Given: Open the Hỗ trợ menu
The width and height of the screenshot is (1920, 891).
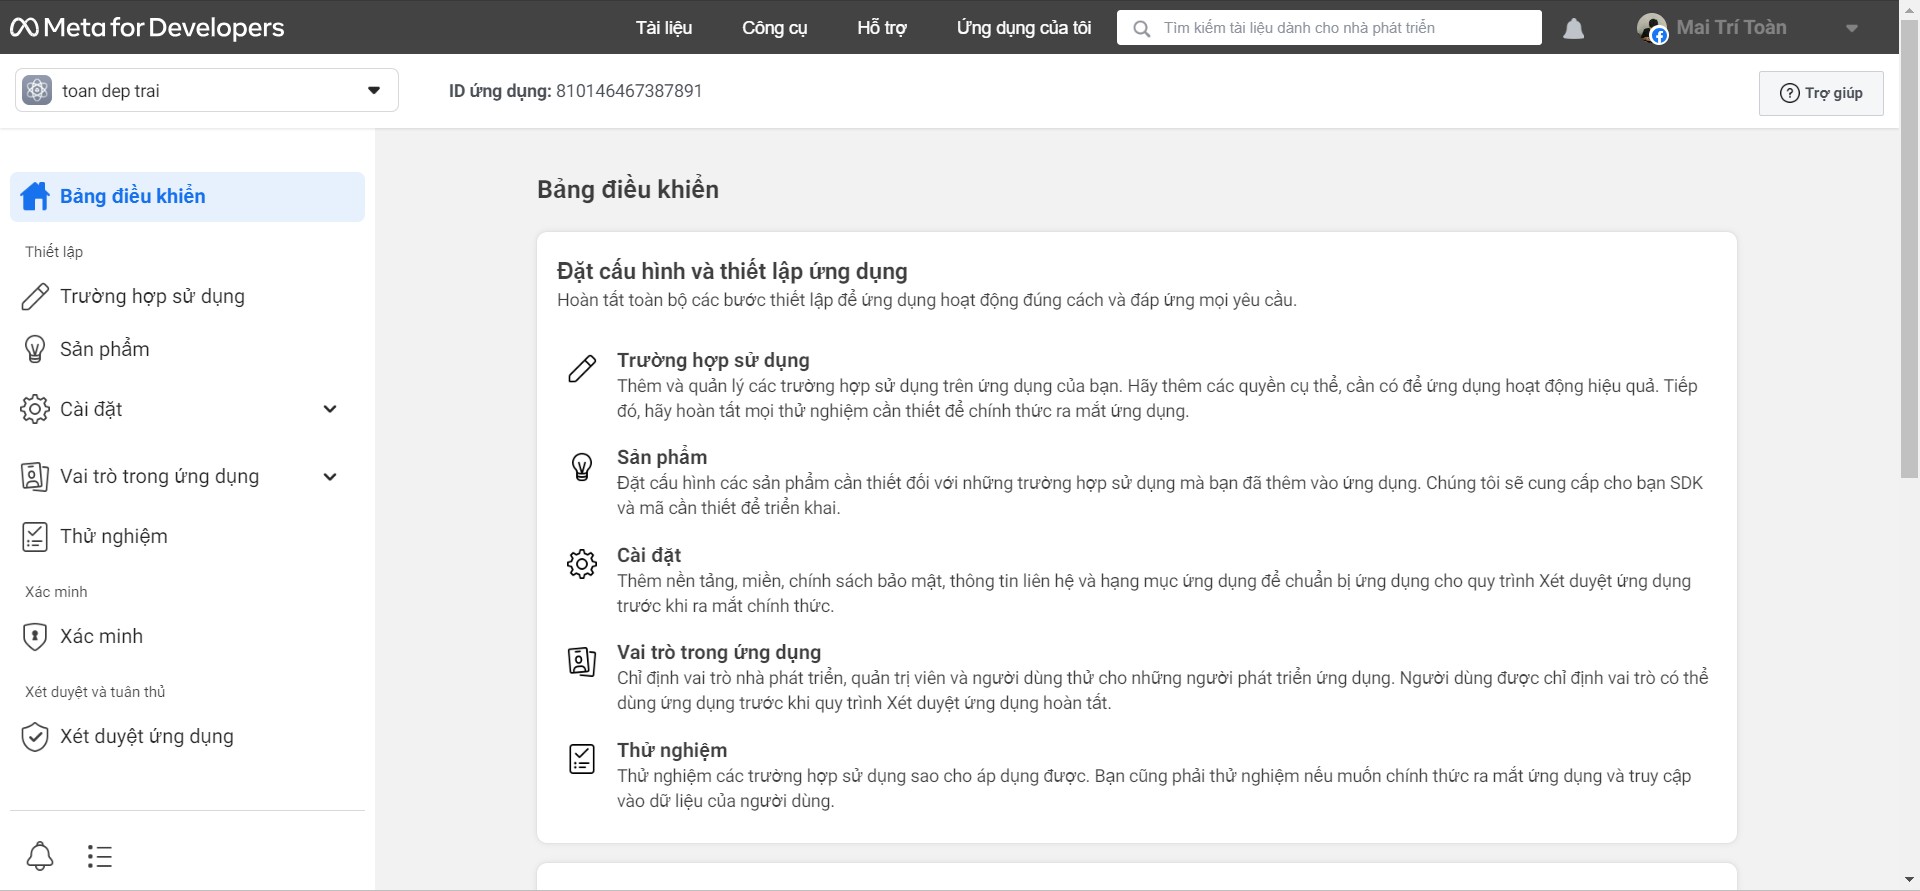Looking at the screenshot, I should [x=882, y=28].
